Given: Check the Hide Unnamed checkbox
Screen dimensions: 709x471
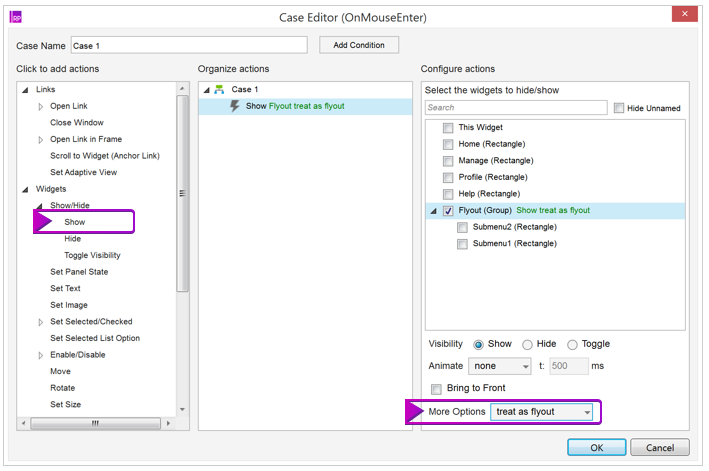Looking at the screenshot, I should [619, 108].
